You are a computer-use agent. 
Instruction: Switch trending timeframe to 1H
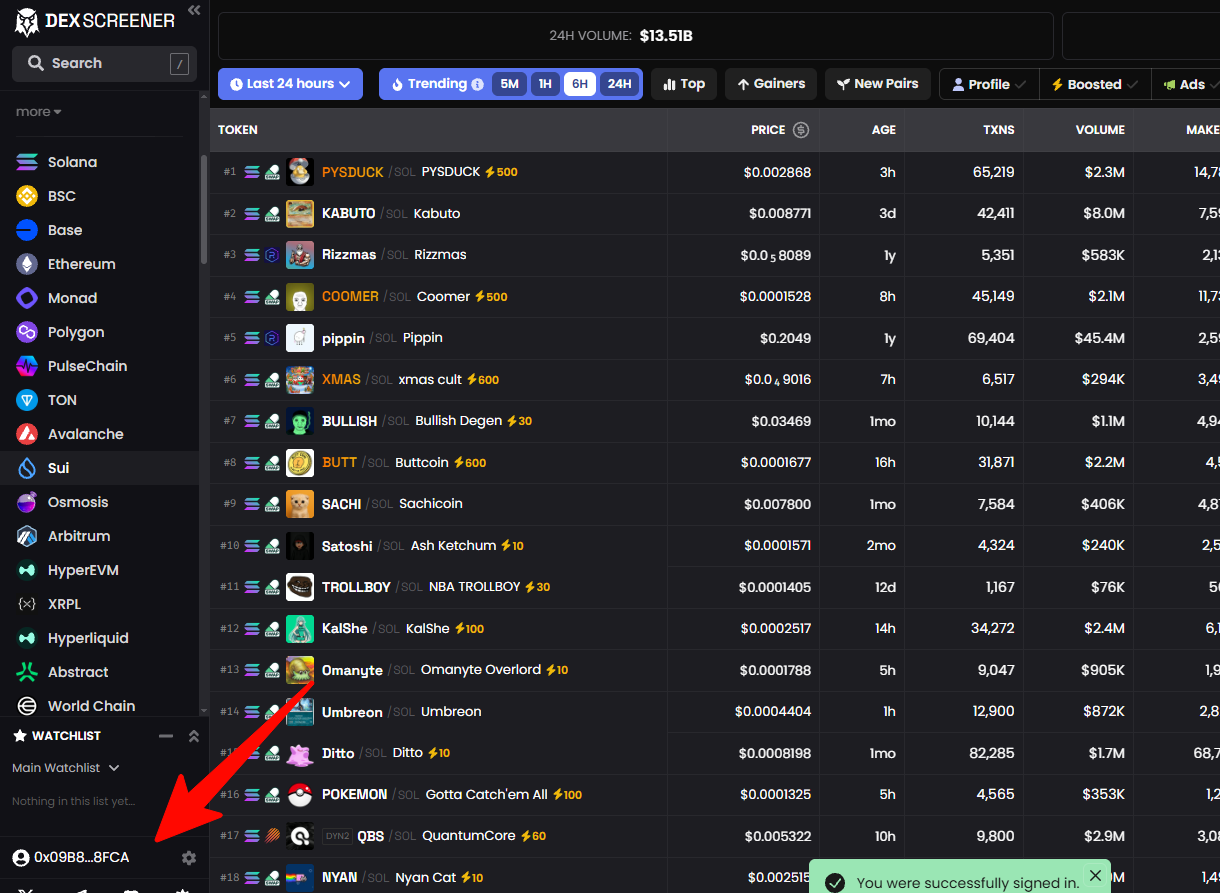(545, 84)
